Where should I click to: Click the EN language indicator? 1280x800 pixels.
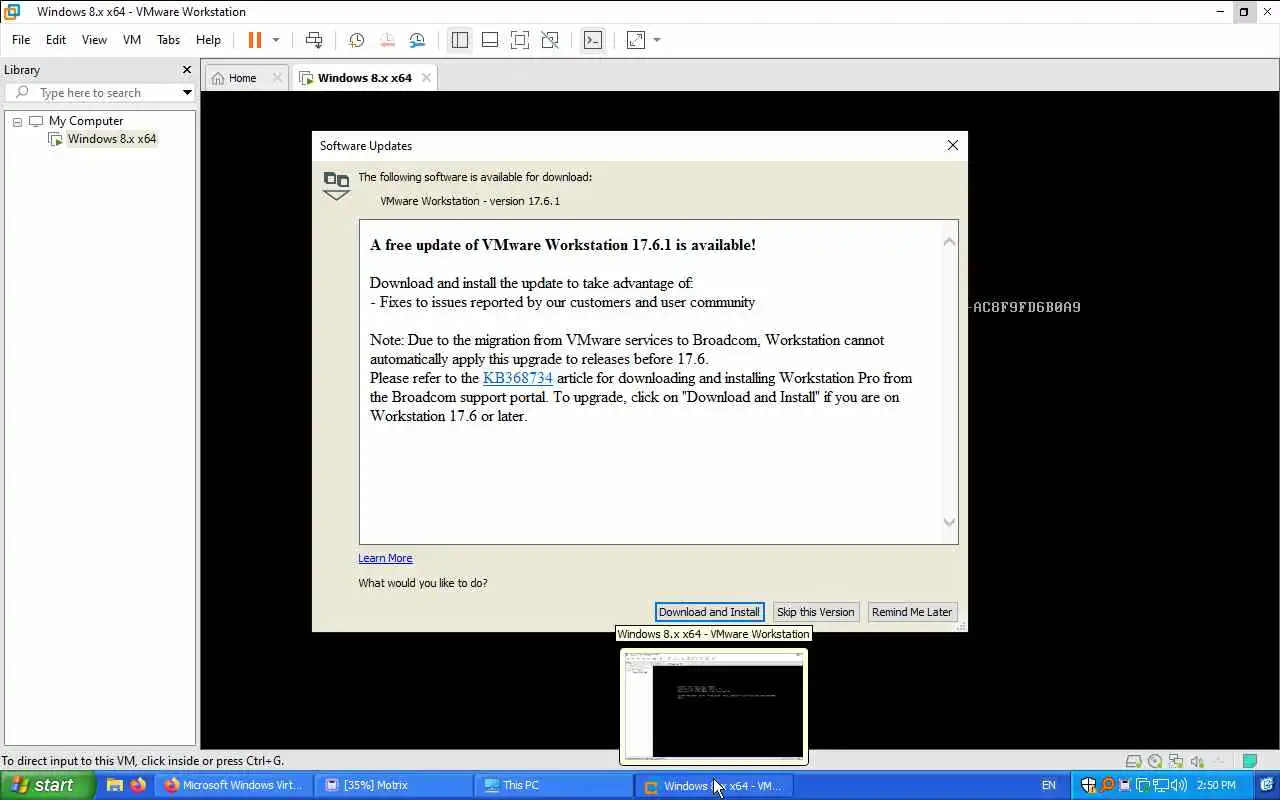pos(1048,785)
